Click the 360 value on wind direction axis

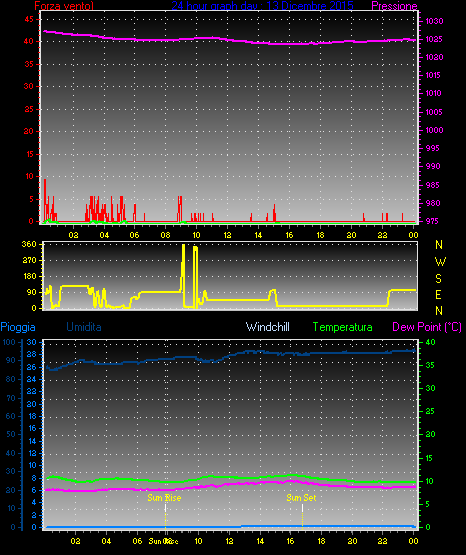pyautogui.click(x=29, y=244)
